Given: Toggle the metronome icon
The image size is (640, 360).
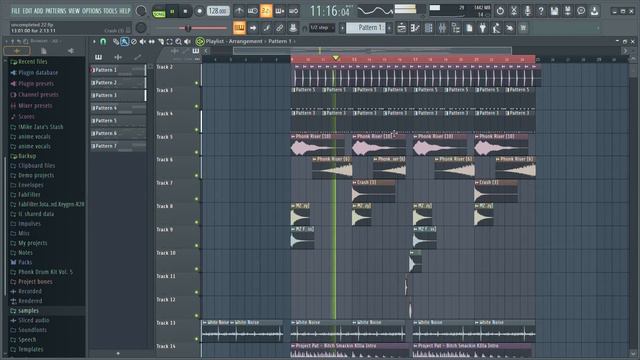Looking at the screenshot, I should (x=239, y=11).
